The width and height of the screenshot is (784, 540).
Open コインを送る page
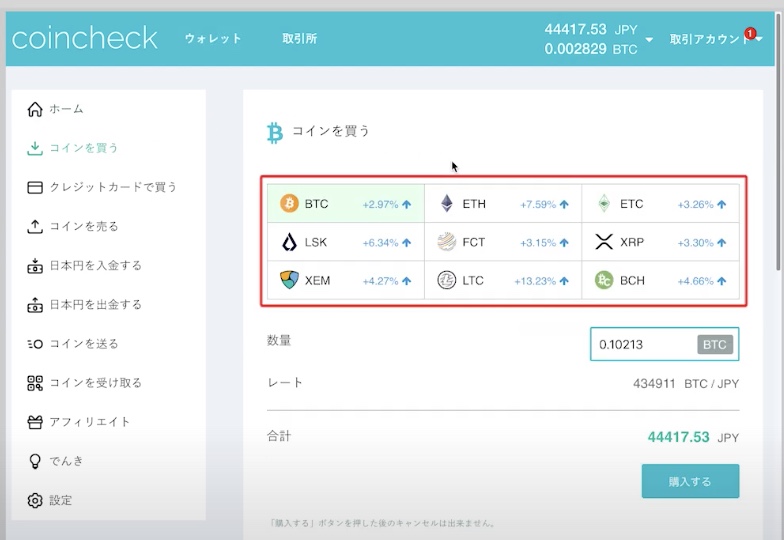point(84,344)
